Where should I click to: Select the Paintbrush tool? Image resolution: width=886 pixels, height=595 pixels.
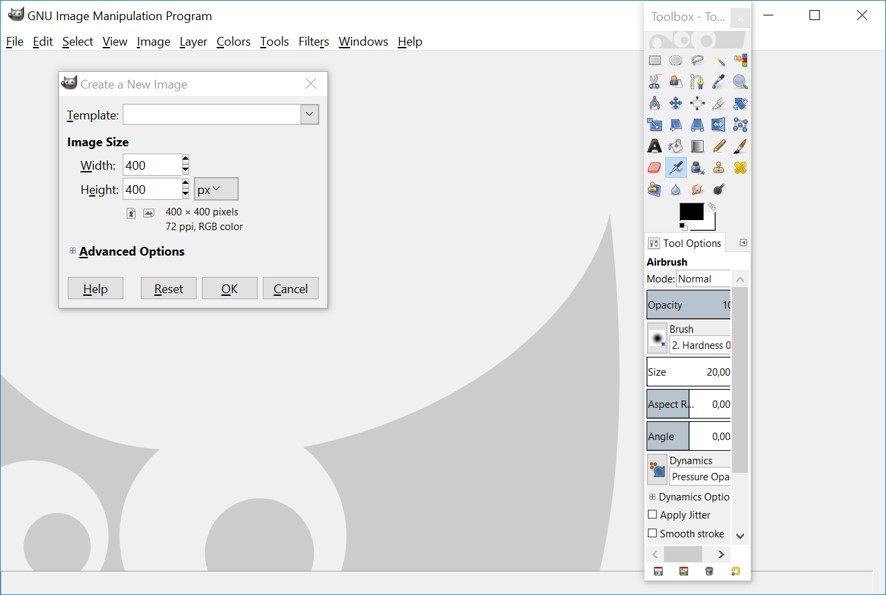point(740,146)
